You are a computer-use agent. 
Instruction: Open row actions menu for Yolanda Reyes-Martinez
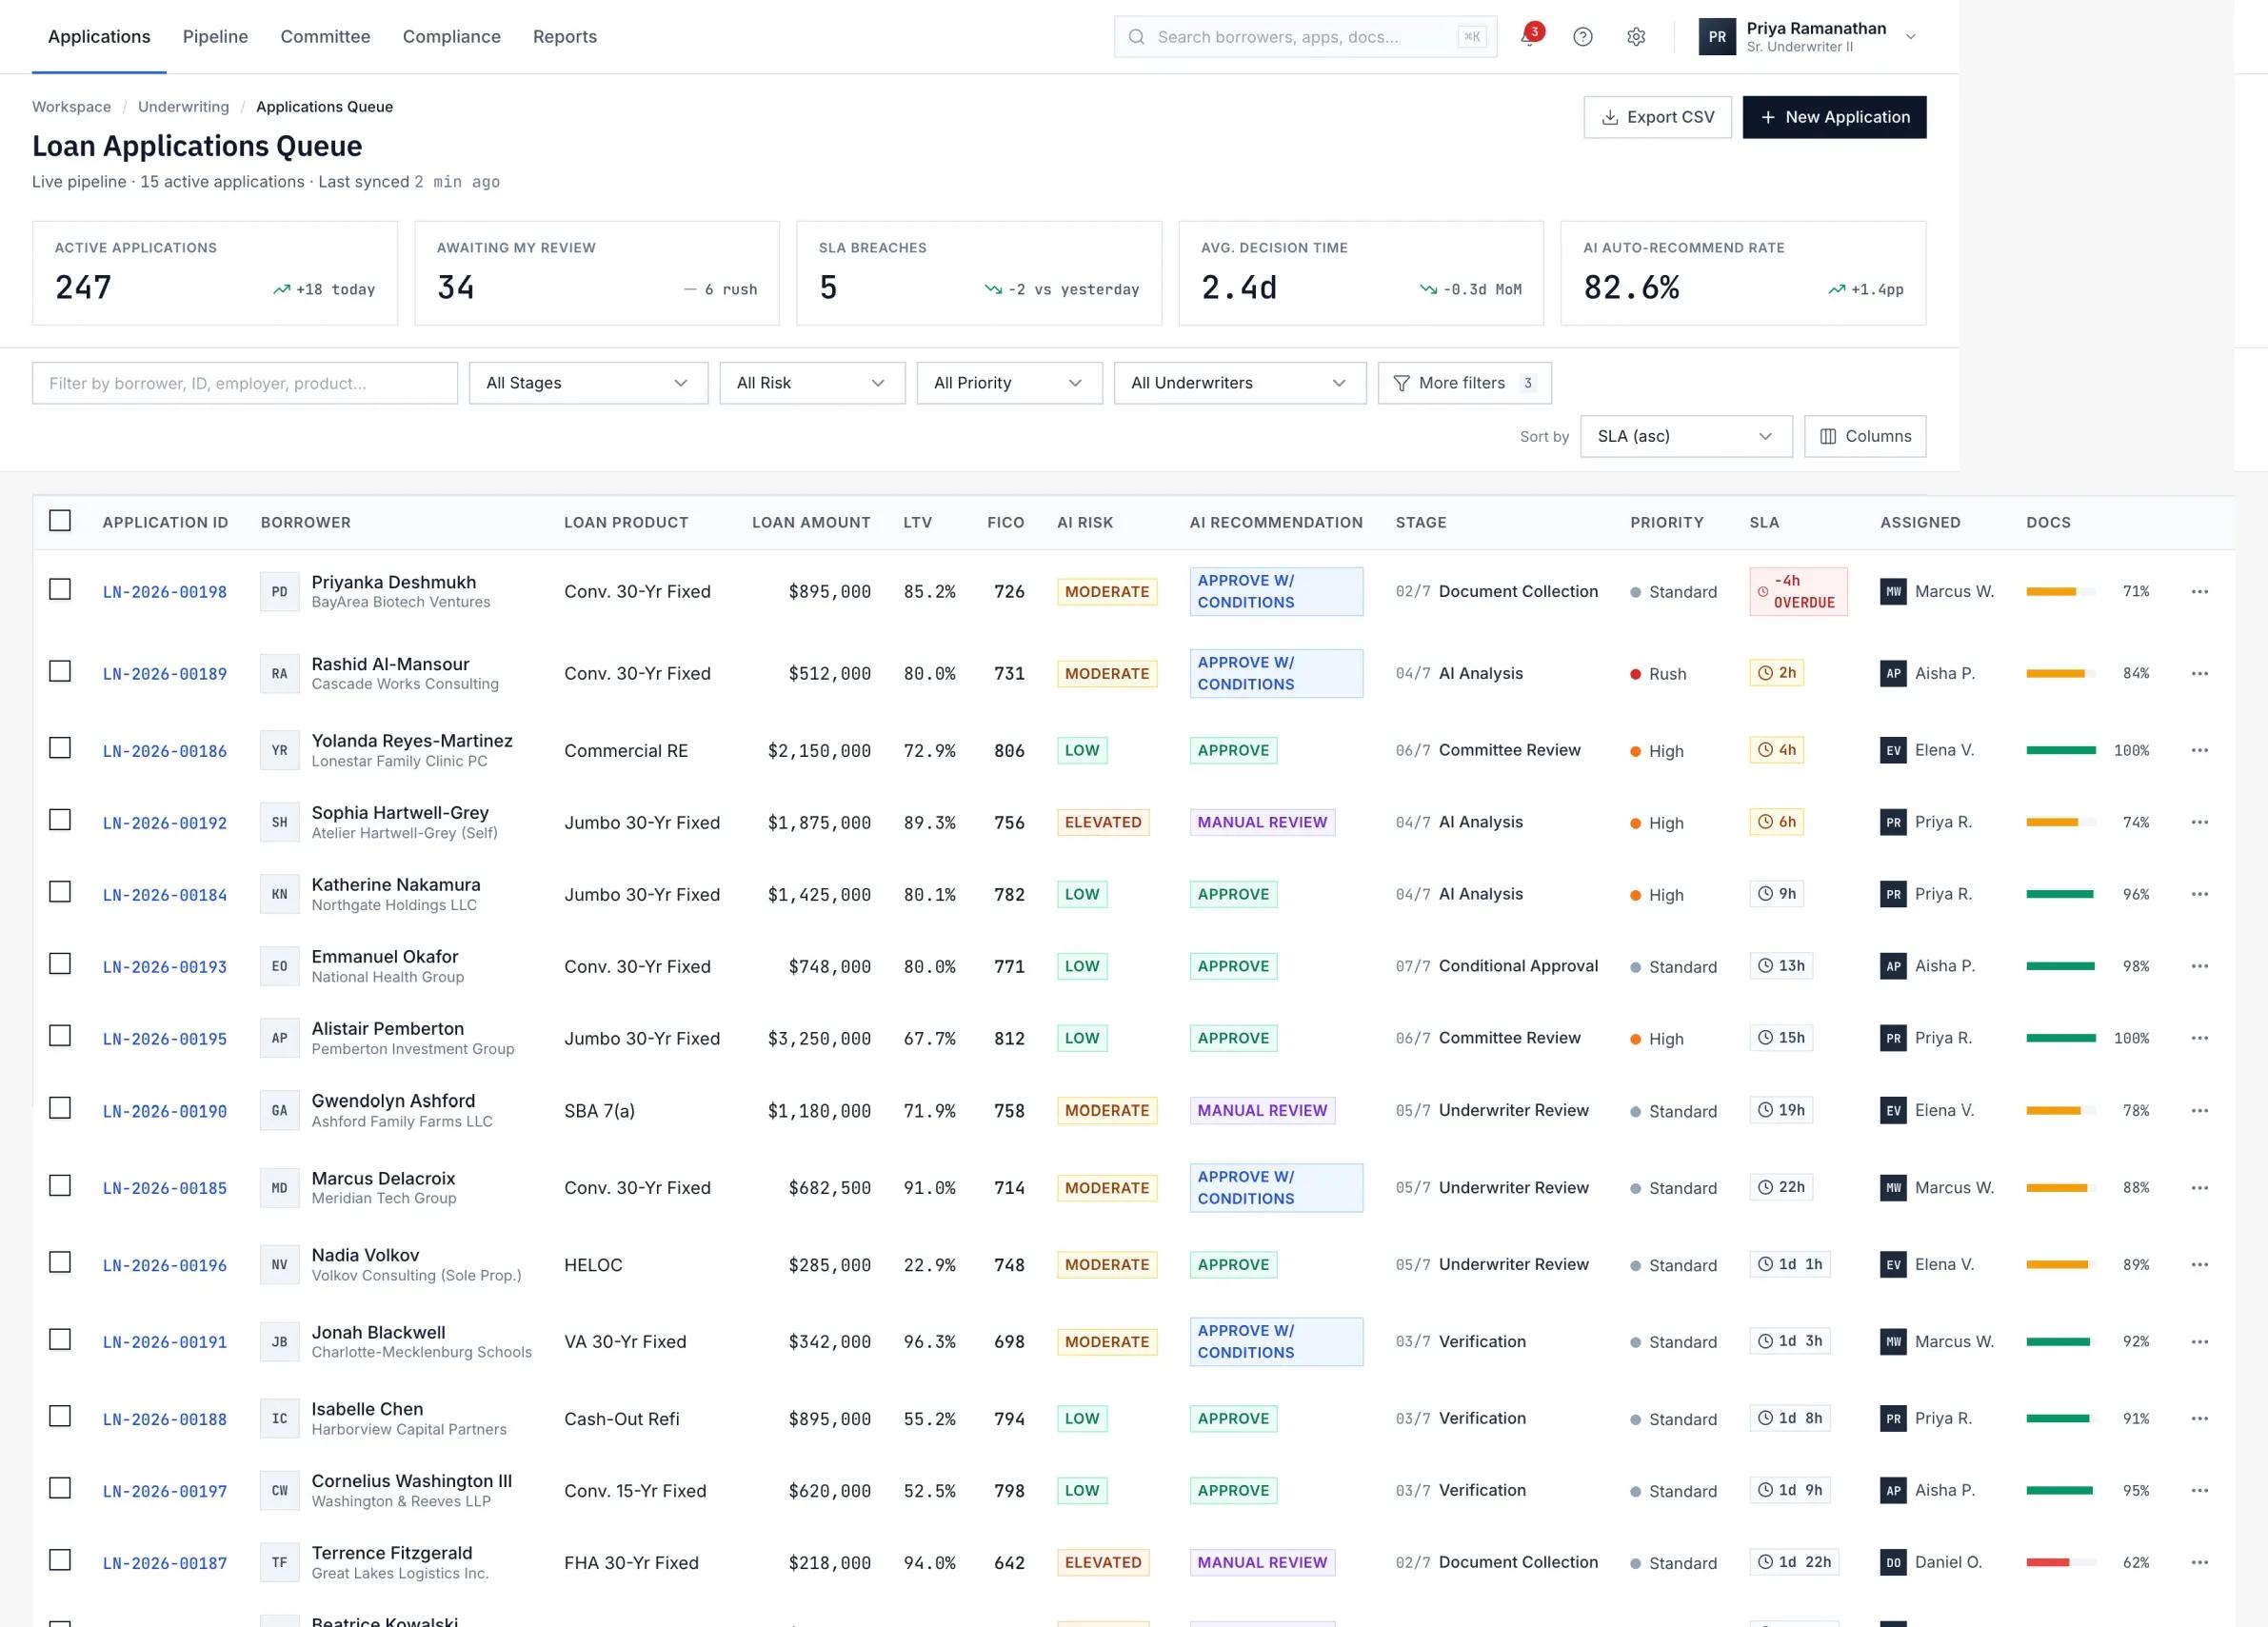[x=2199, y=750]
